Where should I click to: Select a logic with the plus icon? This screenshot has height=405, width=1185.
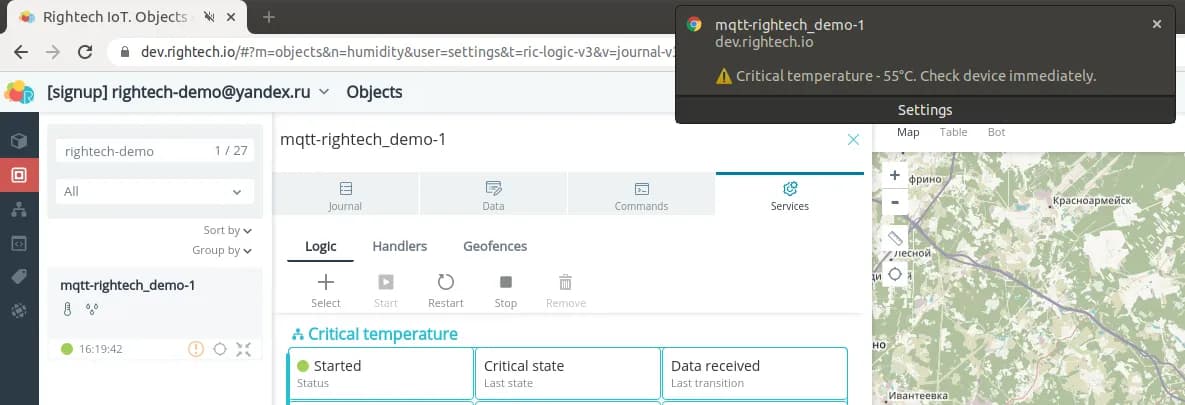tap(326, 290)
